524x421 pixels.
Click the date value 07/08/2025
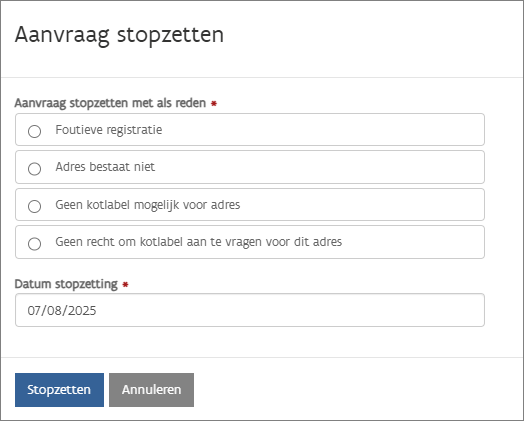62,310
